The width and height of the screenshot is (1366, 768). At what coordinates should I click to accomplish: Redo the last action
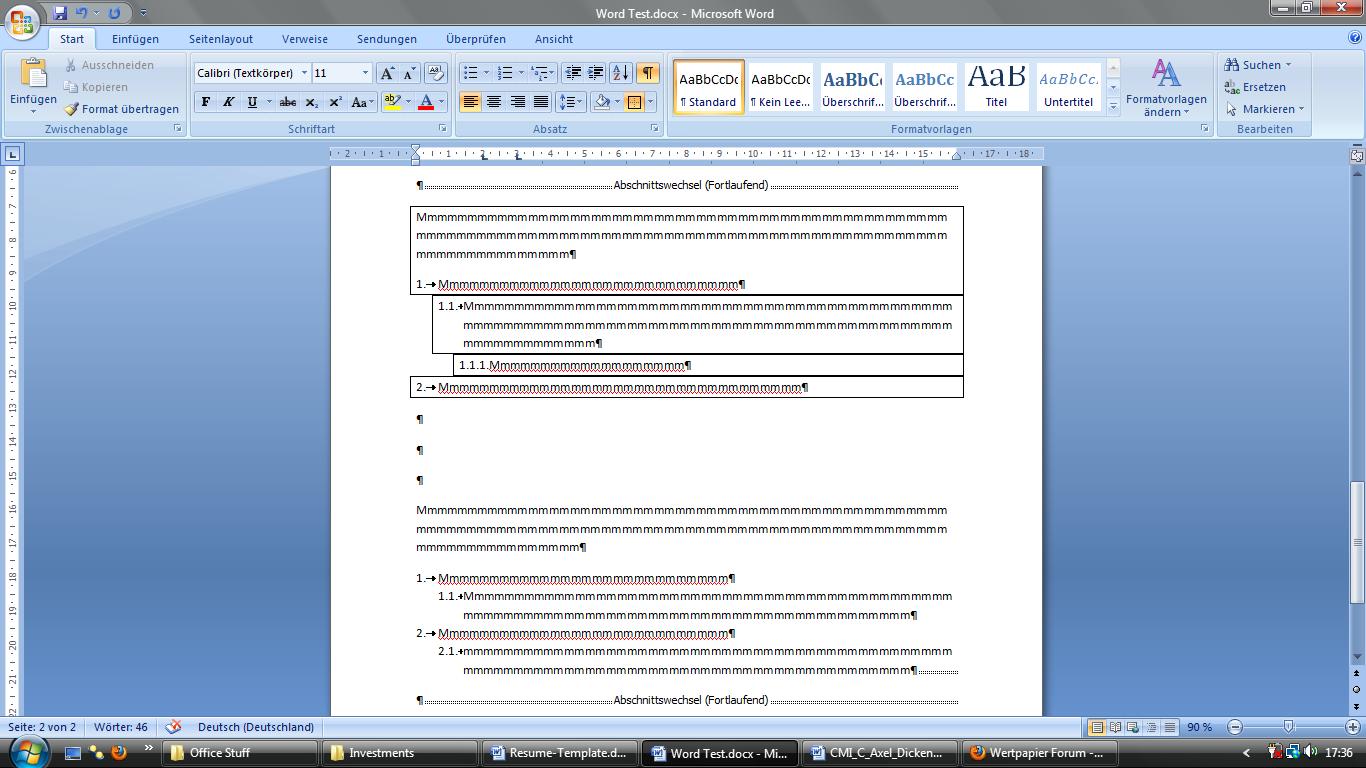click(x=114, y=13)
